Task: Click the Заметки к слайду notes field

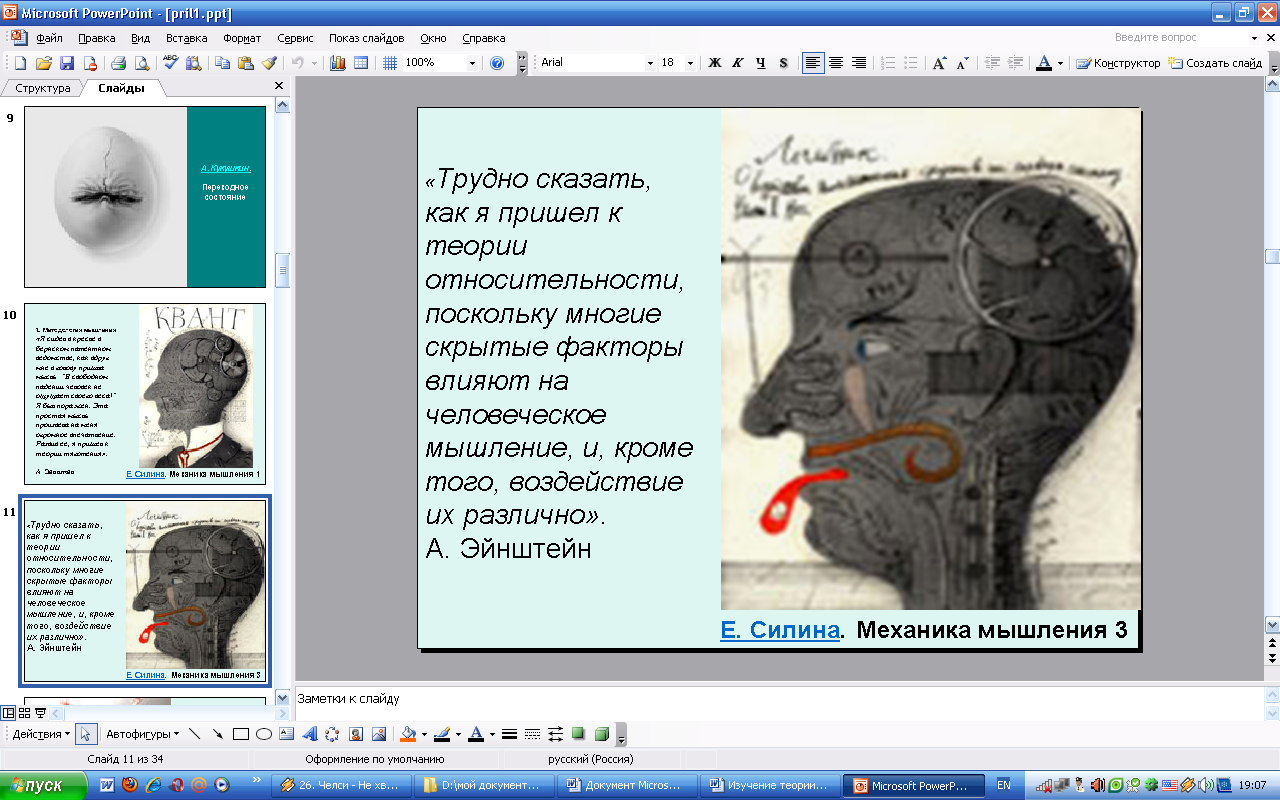Action: [780, 704]
